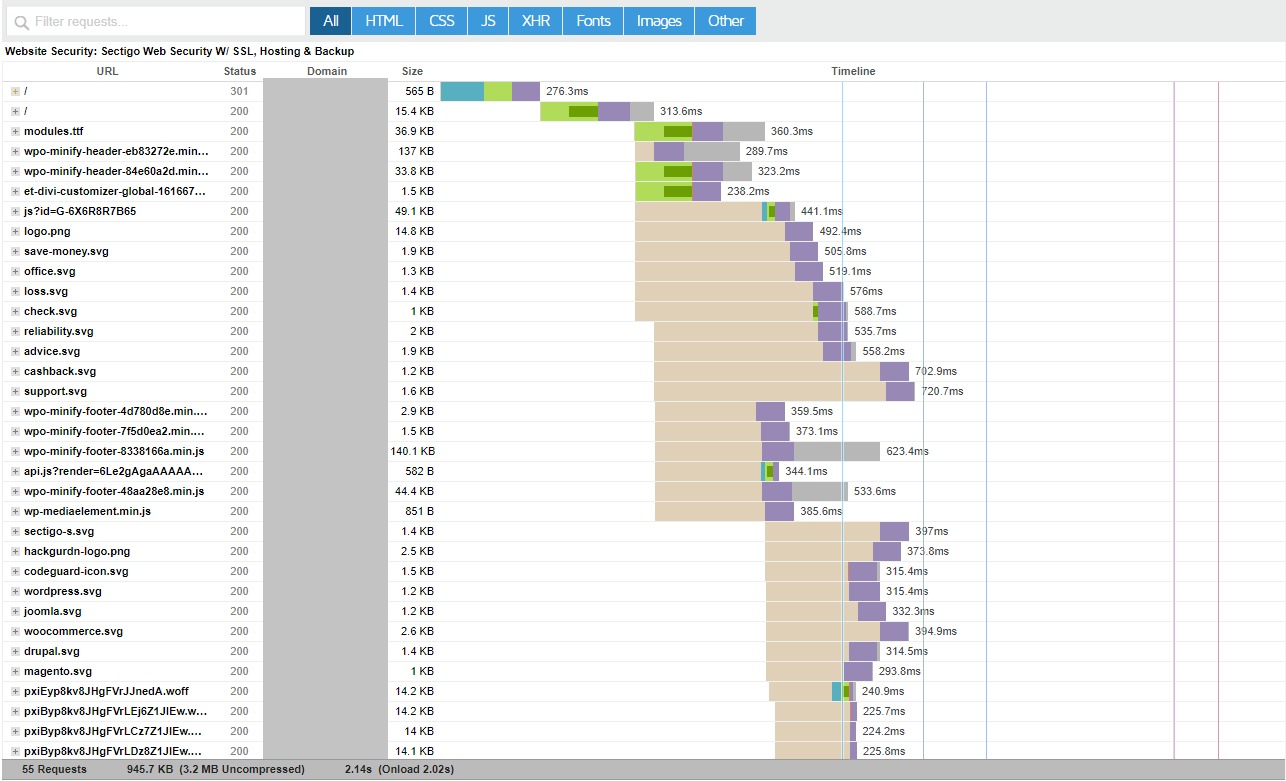
Task: Click the Timeline column header
Action: click(x=853, y=71)
